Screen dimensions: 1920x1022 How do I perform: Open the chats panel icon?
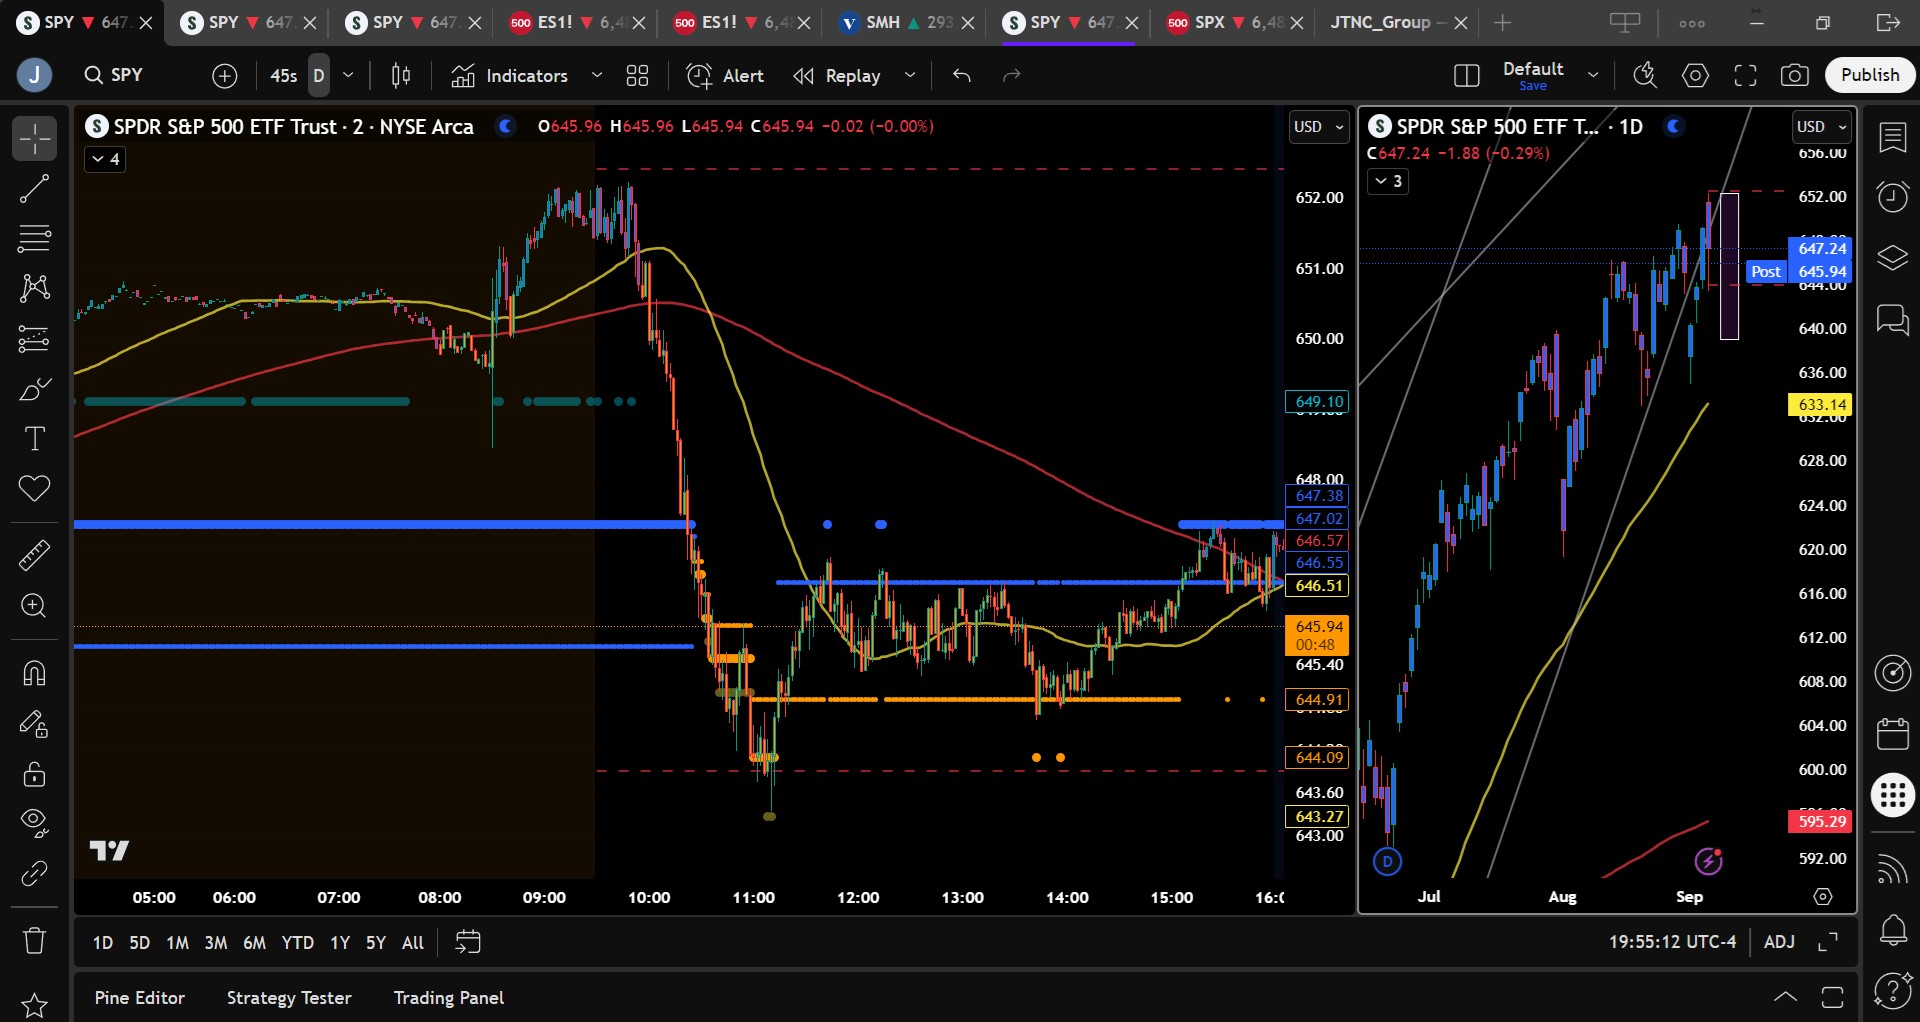[x=1893, y=320]
